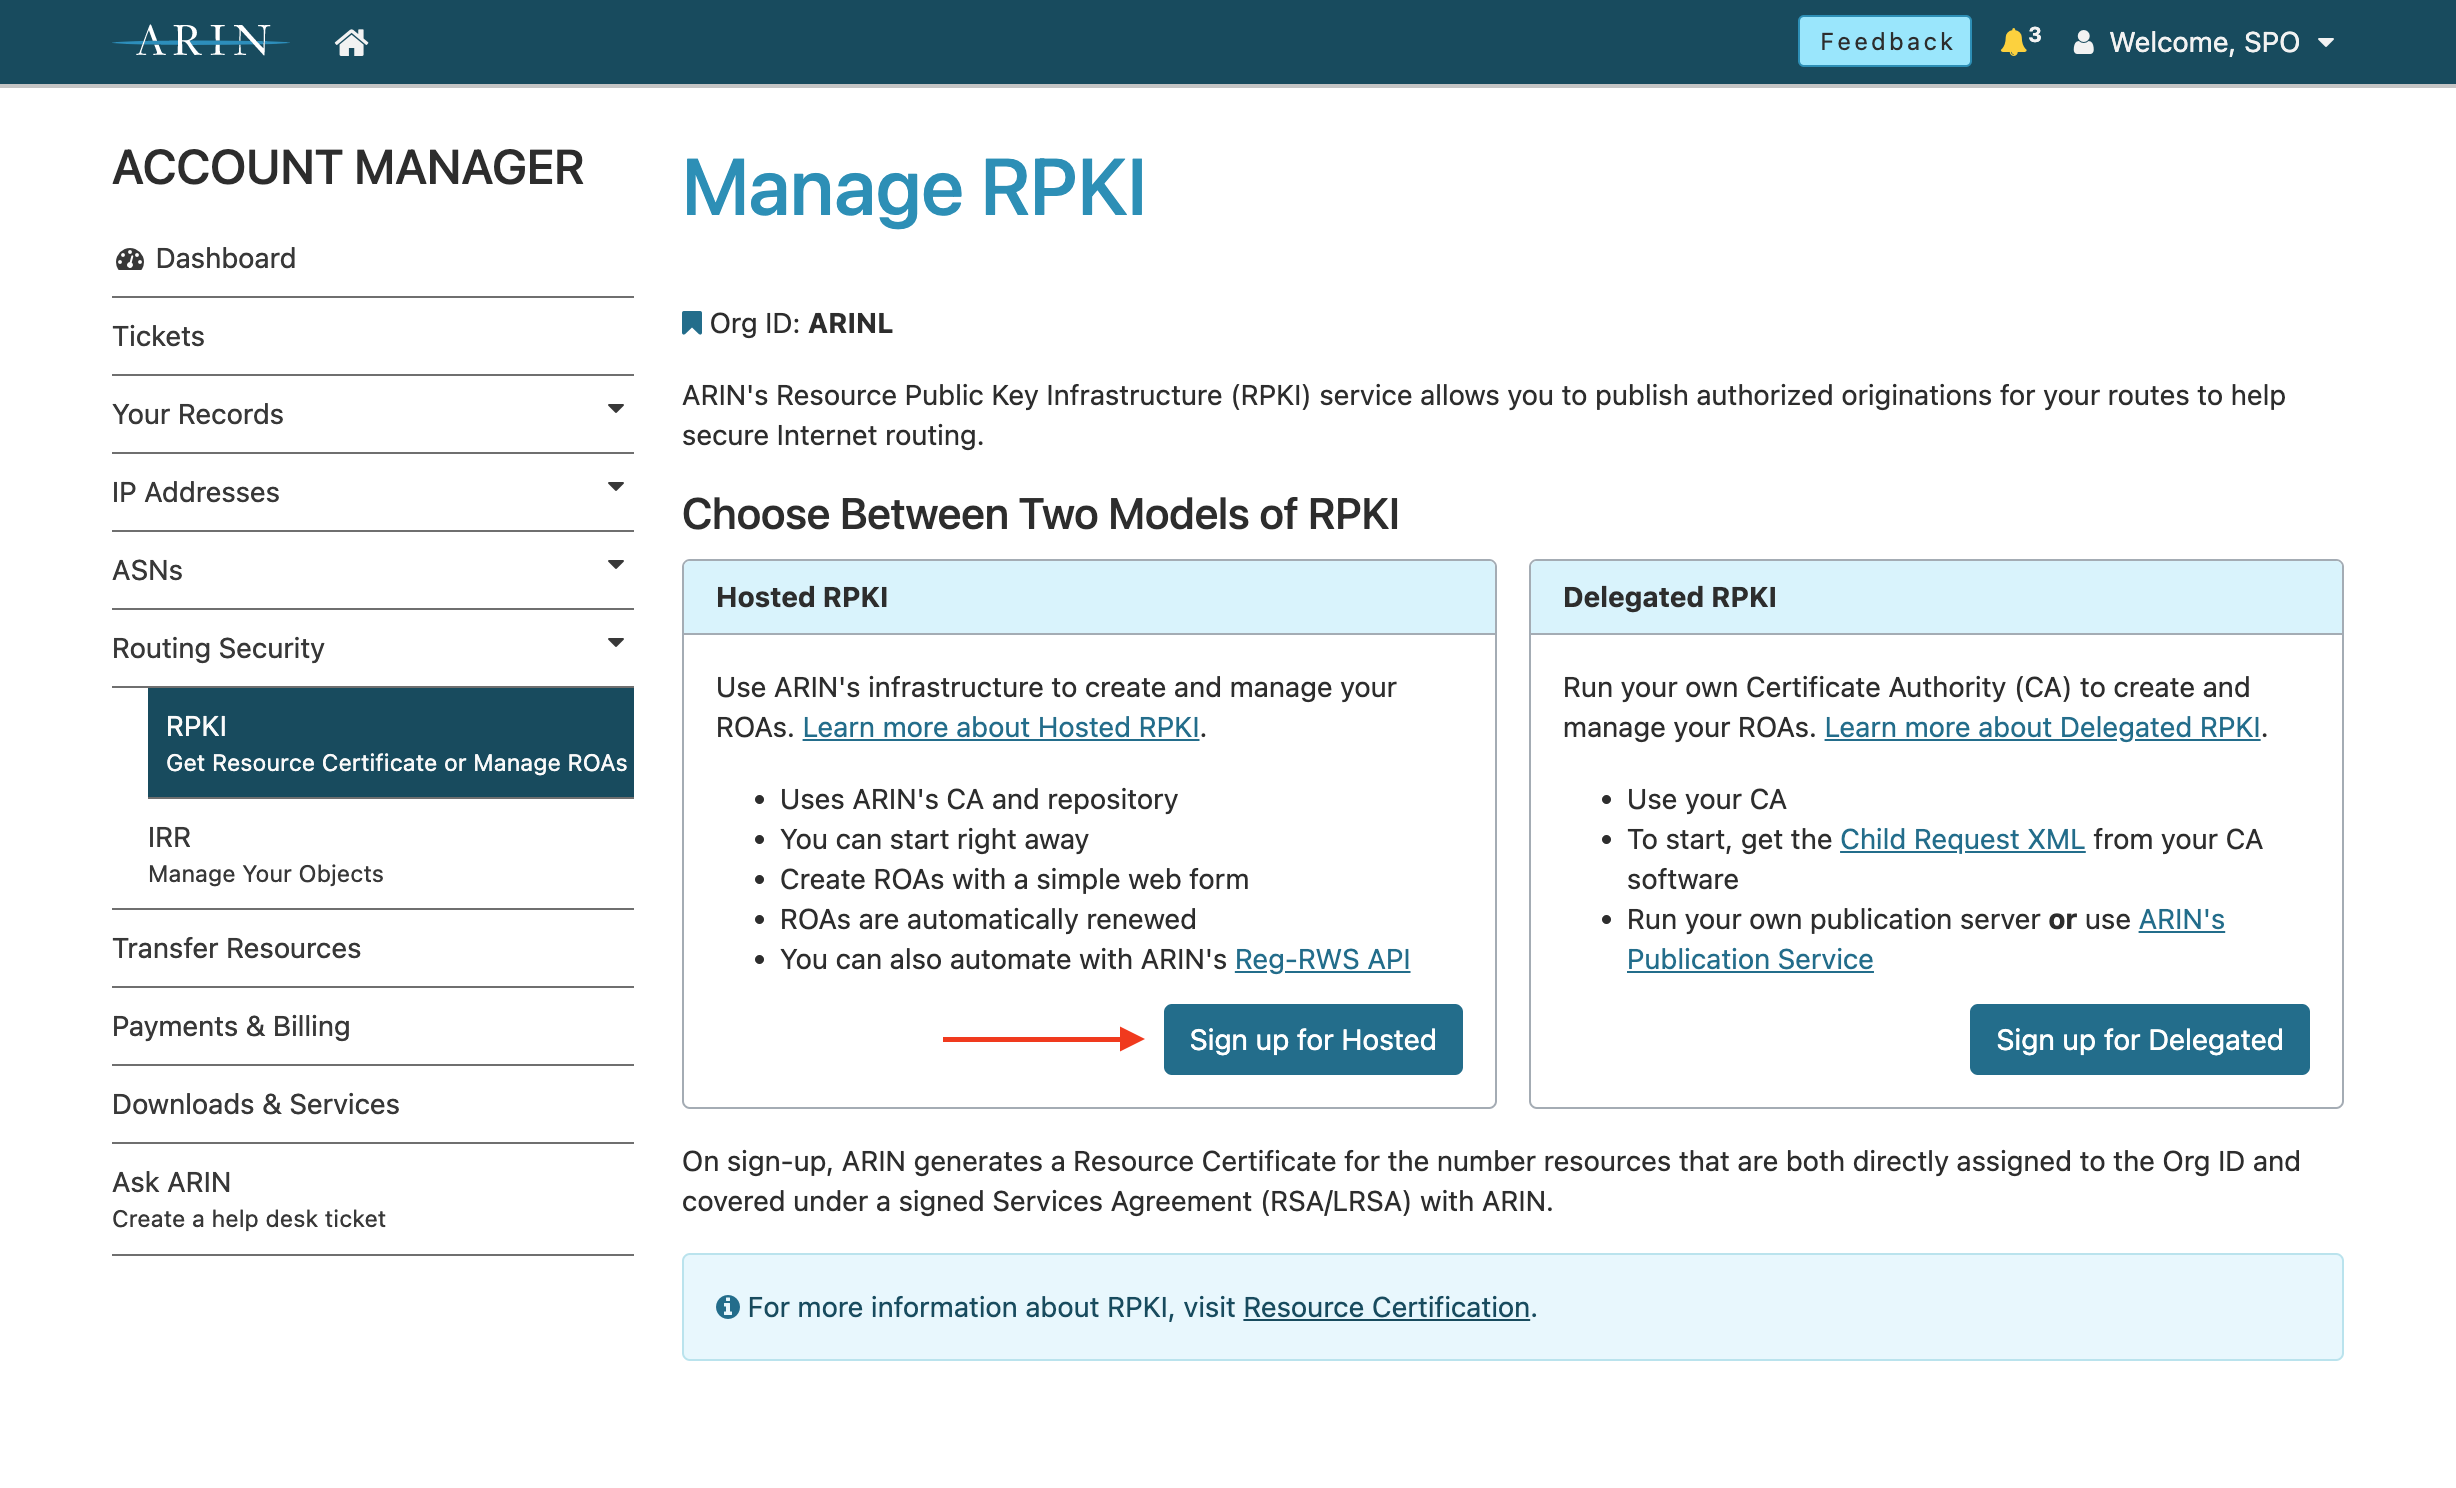Viewport: 2456px width, 1488px height.
Task: Expand the Welcome, SPO user menu
Action: coord(2204,42)
